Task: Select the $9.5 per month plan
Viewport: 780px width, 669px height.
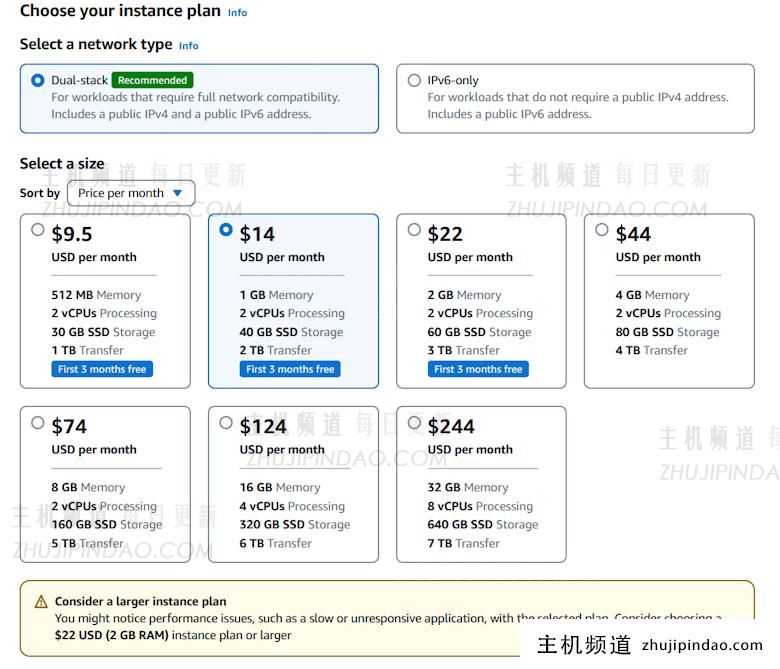Action: pyautogui.click(x=38, y=230)
